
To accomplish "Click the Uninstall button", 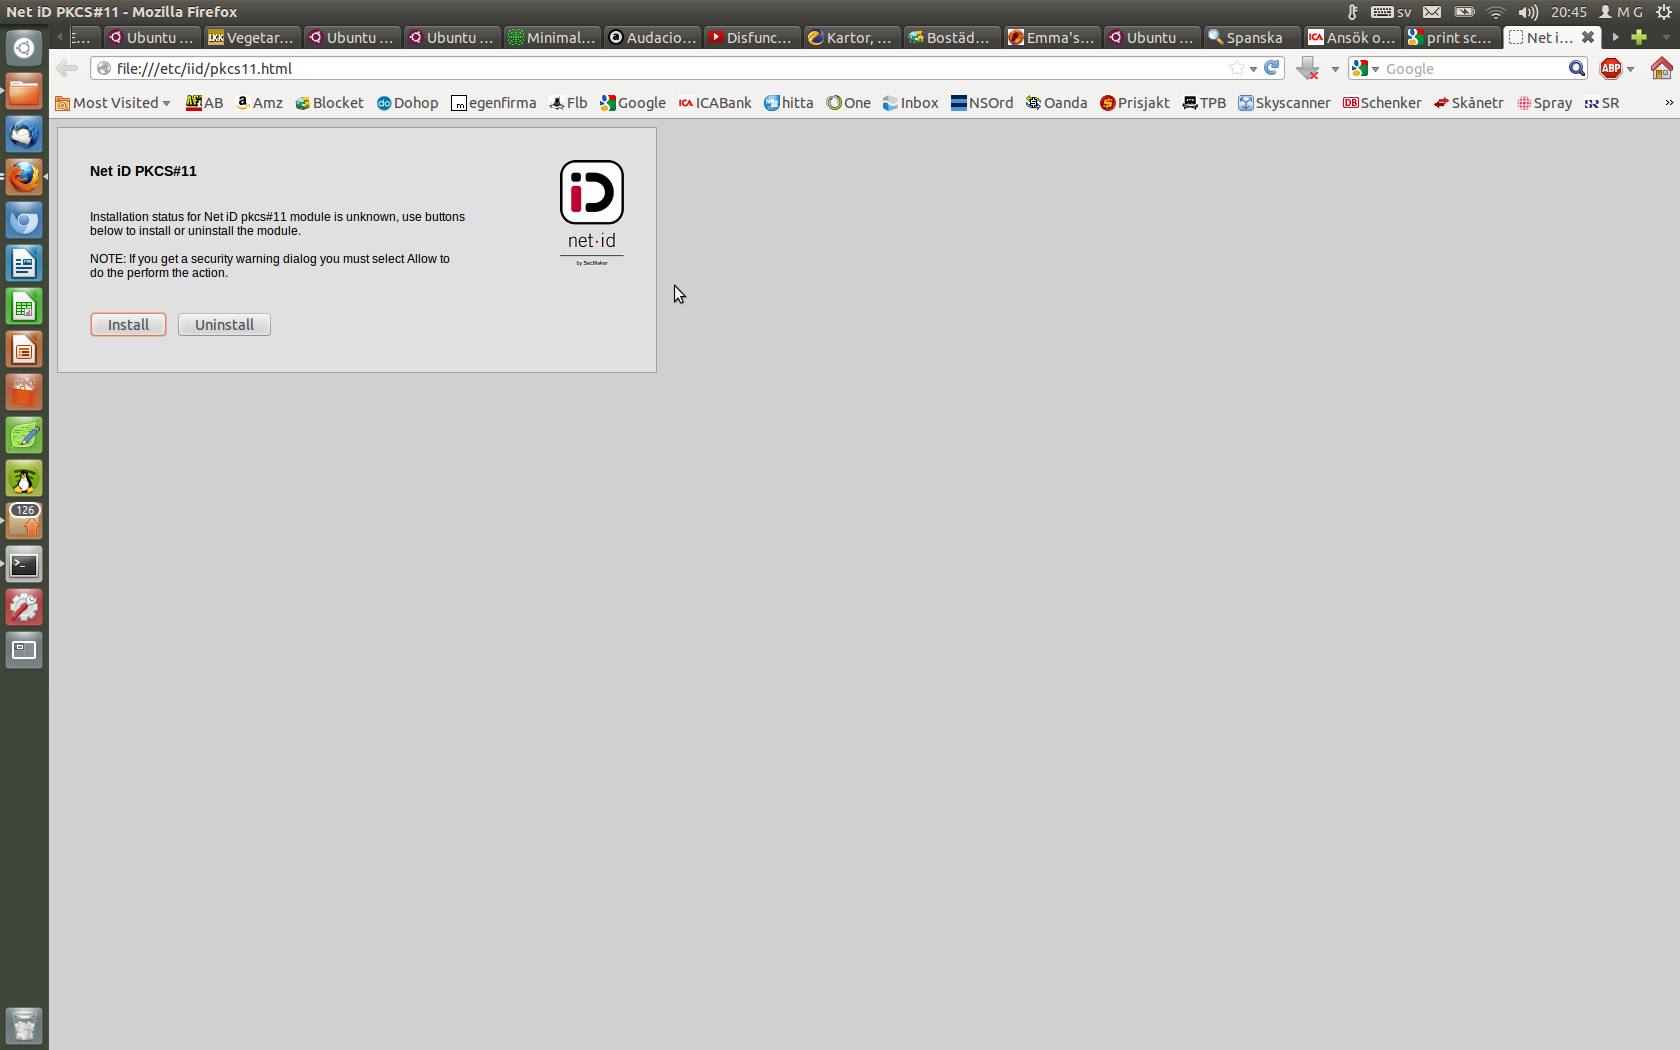I will tap(224, 325).
